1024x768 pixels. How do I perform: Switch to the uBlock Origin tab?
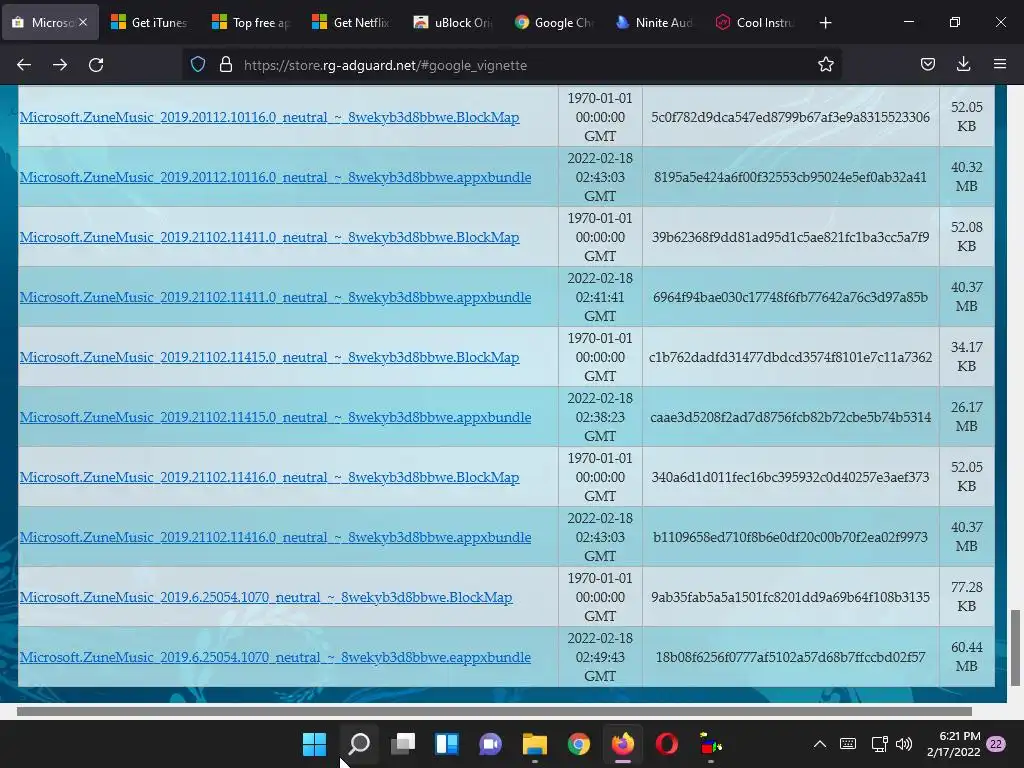[453, 23]
